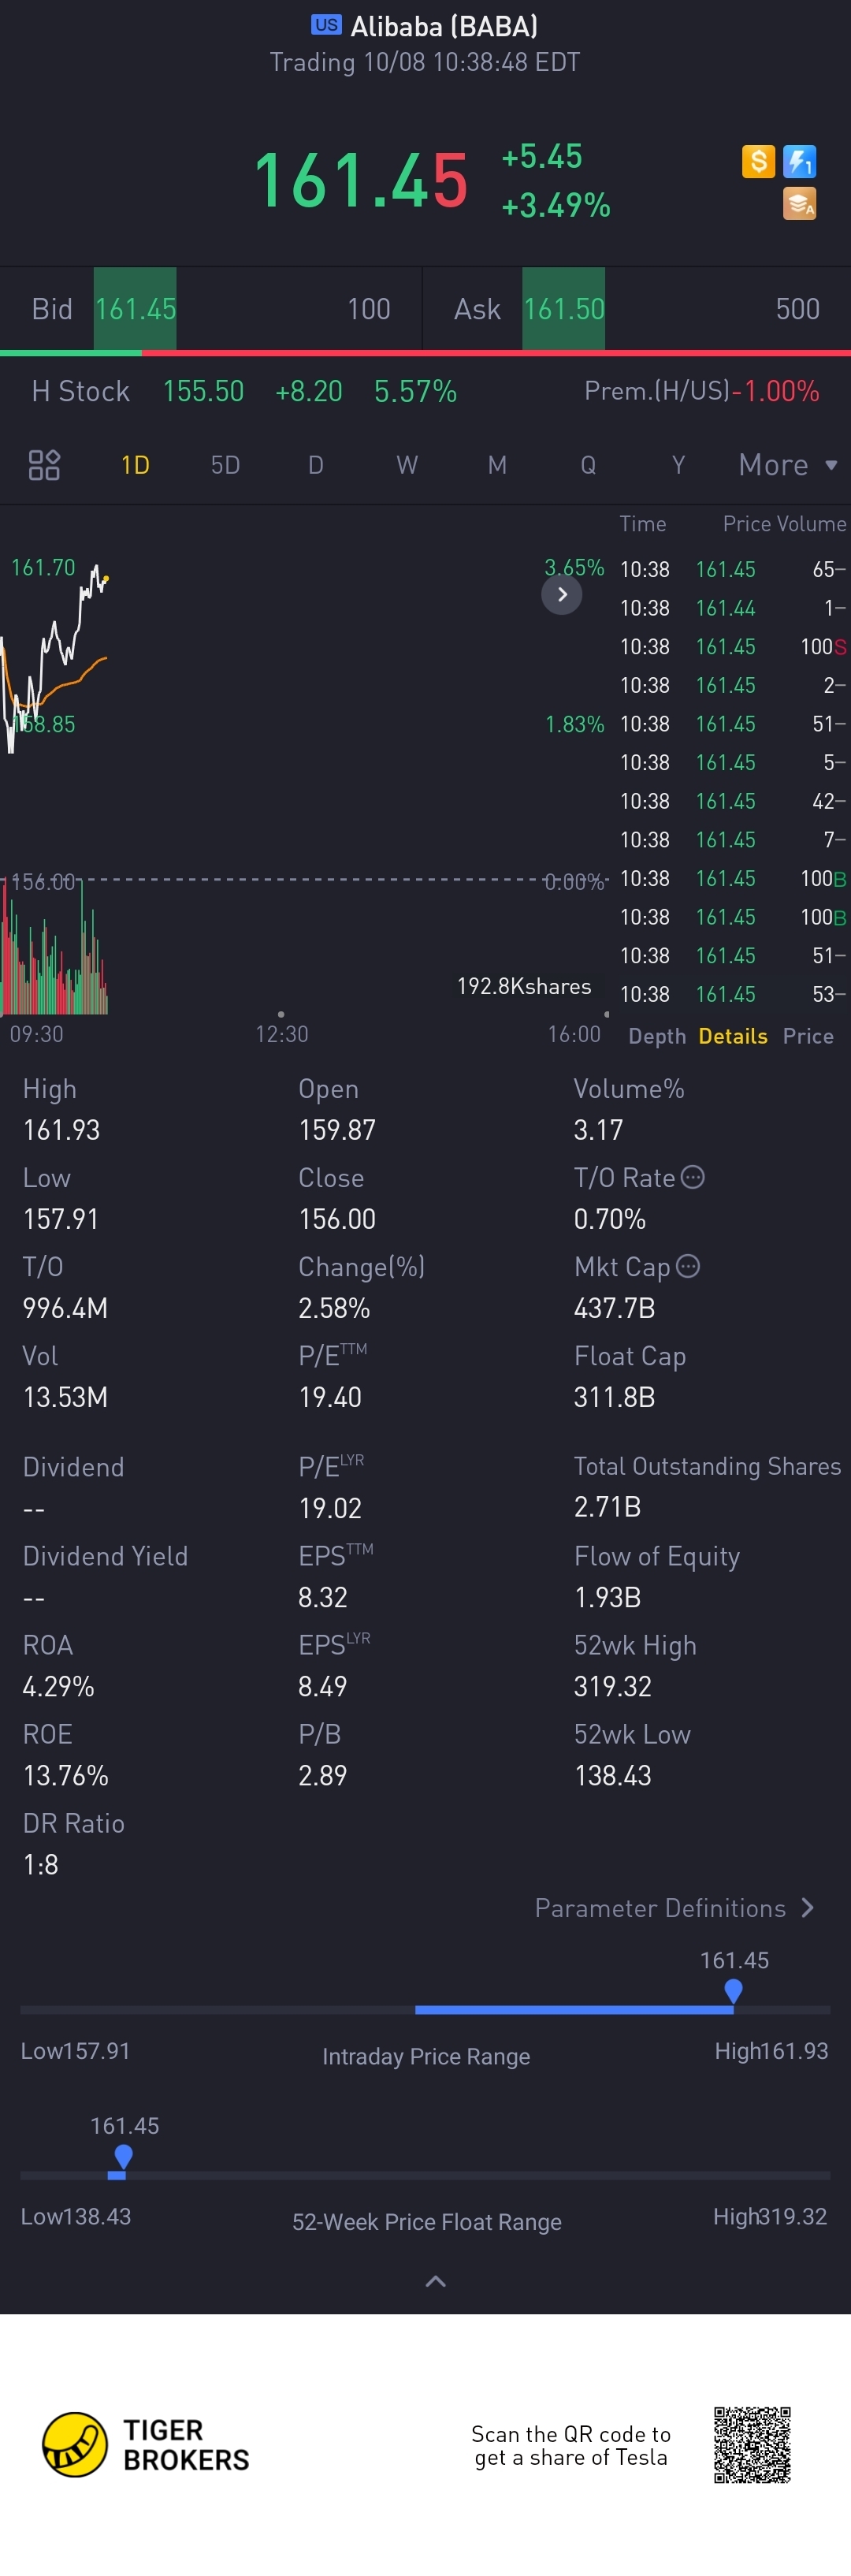Tap the EPS LYR value 8.49
851x2576 pixels.
pos(322,1686)
